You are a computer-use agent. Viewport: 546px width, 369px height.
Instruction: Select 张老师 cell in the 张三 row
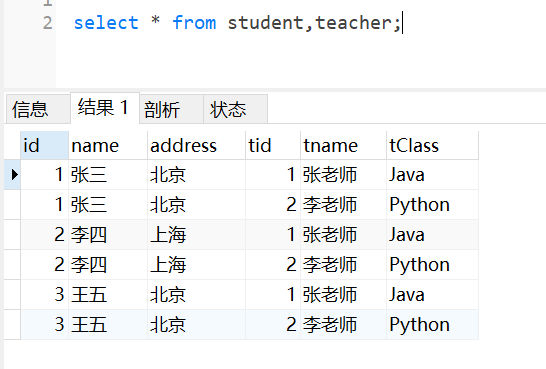click(x=343, y=175)
